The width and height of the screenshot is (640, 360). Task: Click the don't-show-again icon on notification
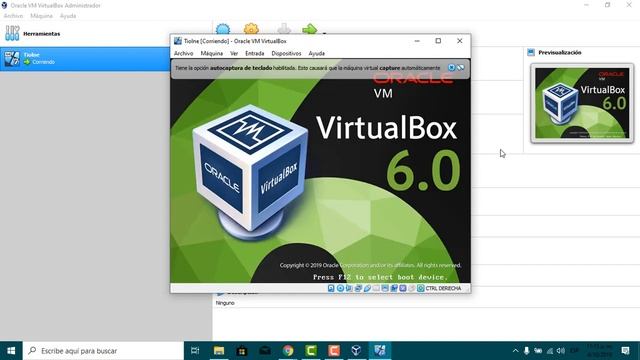pos(461,68)
